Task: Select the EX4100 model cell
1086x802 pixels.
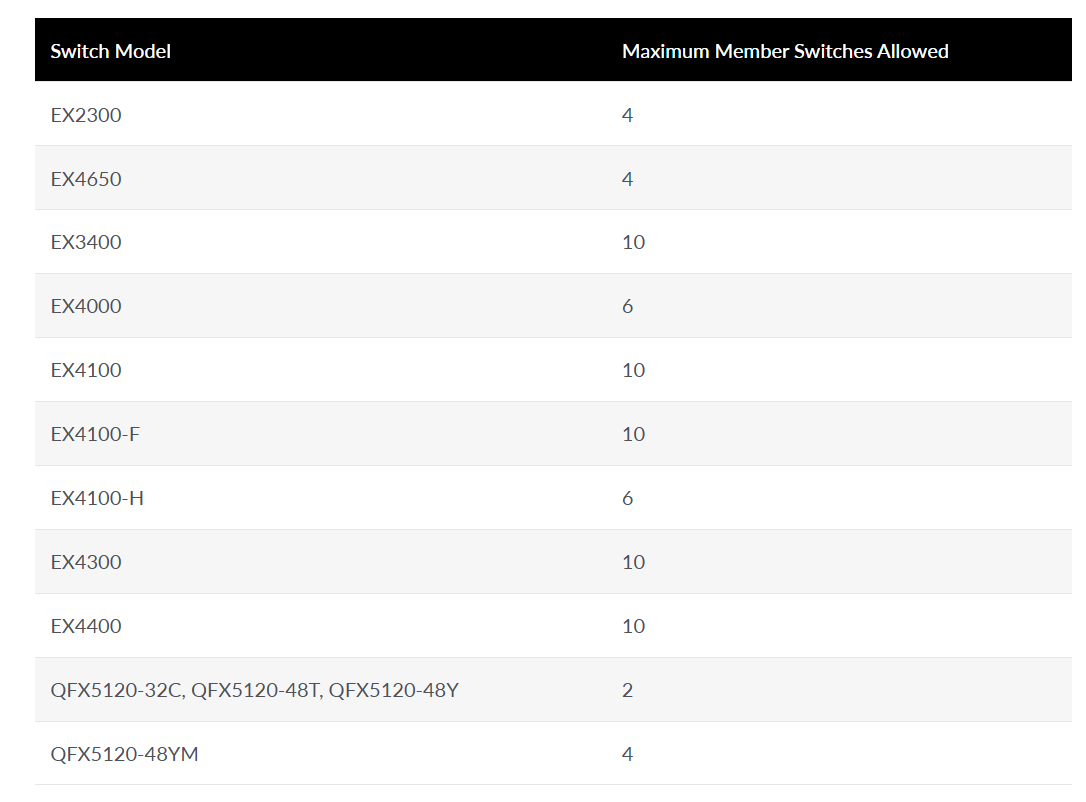Action: click(86, 371)
